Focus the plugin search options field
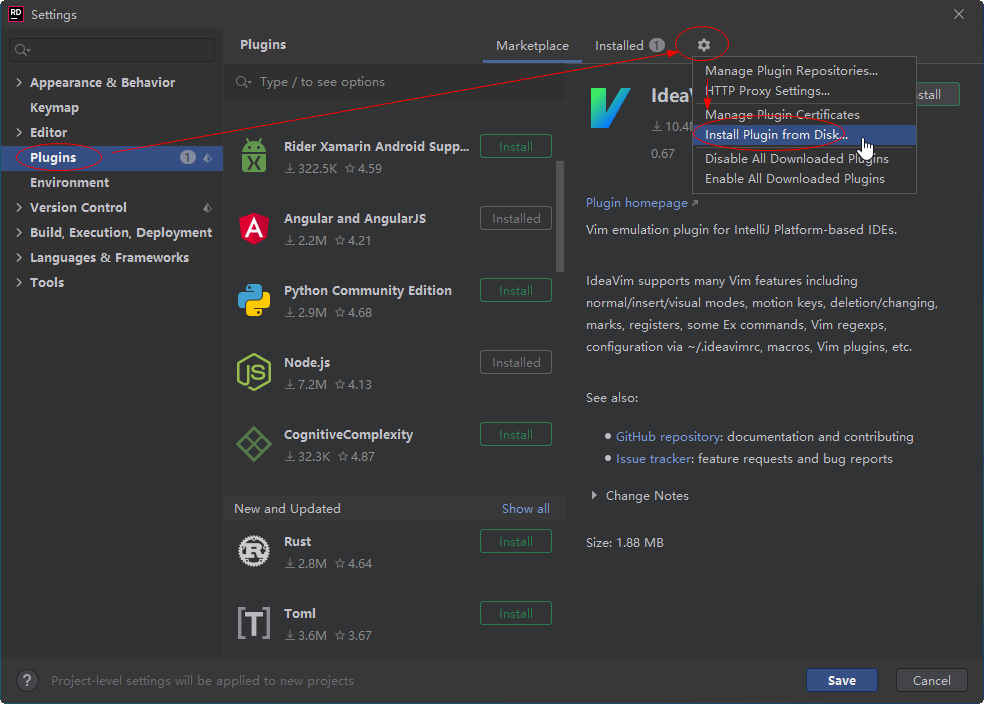The image size is (984, 704). [395, 82]
